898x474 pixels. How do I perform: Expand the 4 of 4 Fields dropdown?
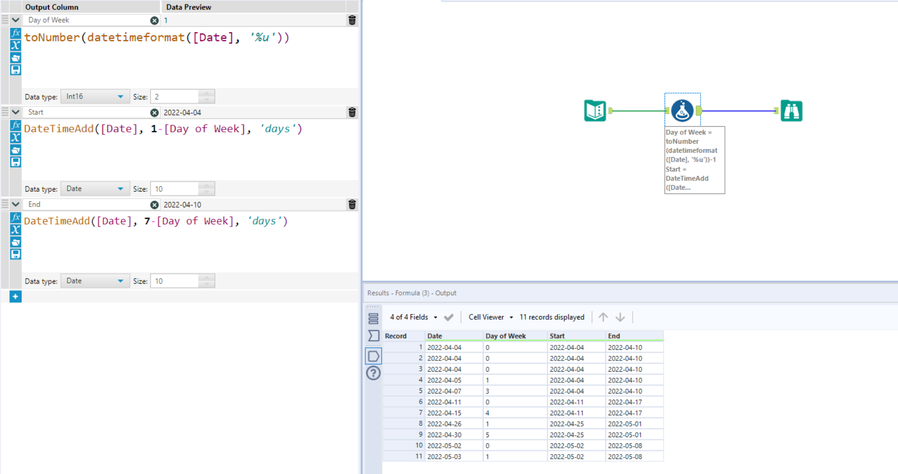pos(413,317)
